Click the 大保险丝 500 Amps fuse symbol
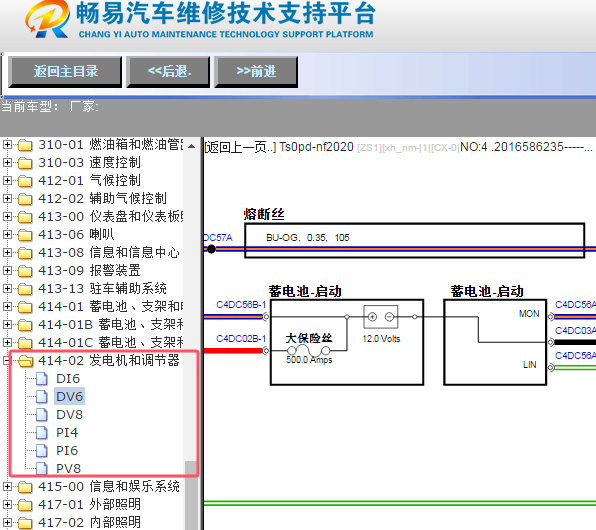This screenshot has height=530, width=596. (x=309, y=350)
